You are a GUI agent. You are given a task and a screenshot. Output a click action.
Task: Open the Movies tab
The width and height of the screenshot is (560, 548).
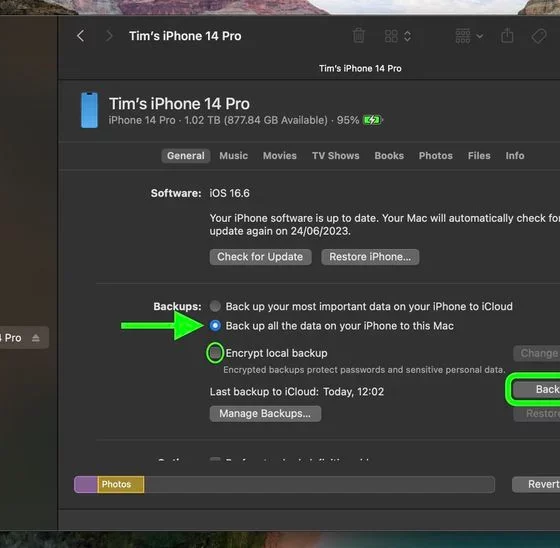coord(280,156)
